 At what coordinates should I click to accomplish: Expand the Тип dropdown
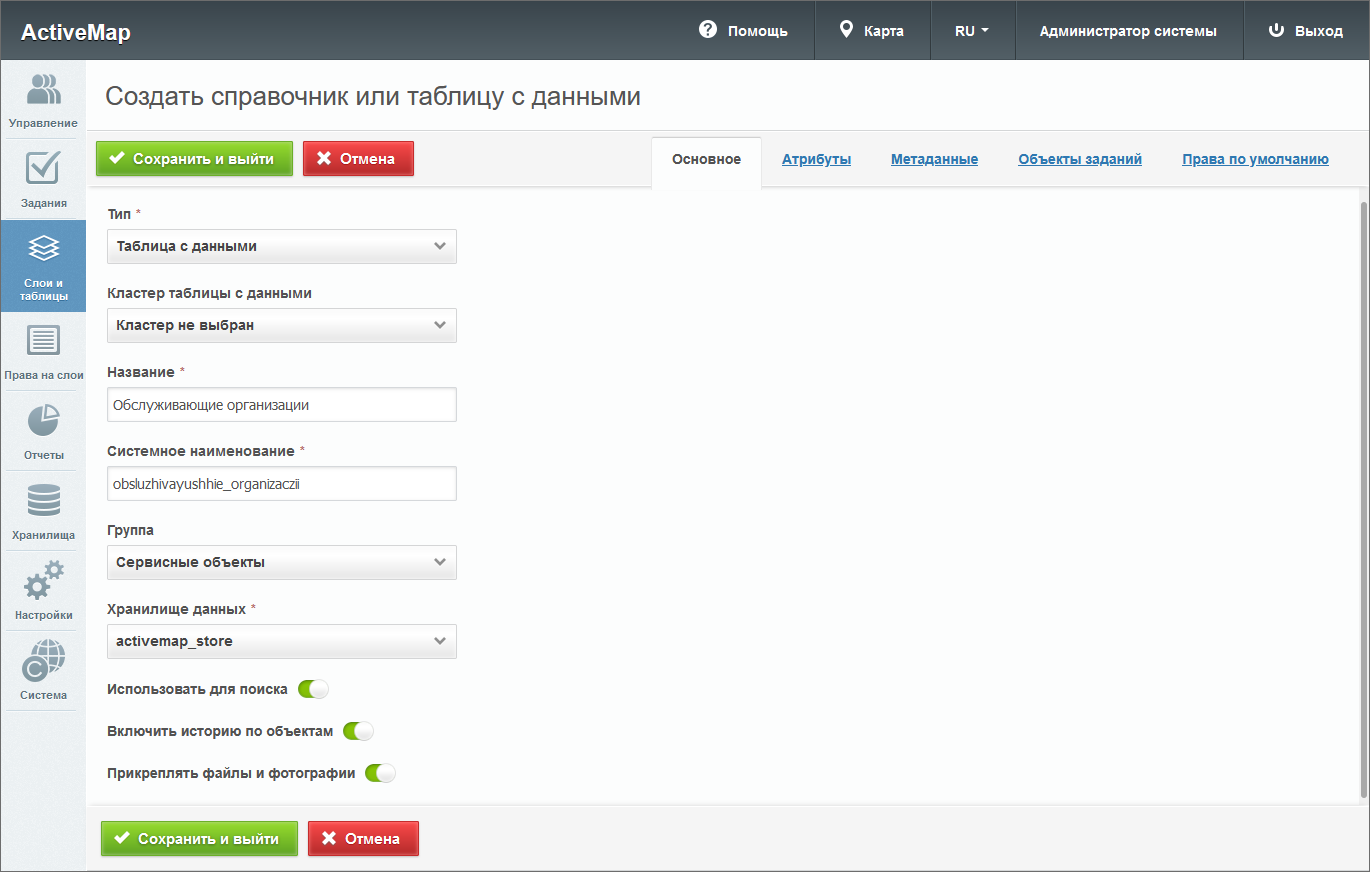click(281, 246)
